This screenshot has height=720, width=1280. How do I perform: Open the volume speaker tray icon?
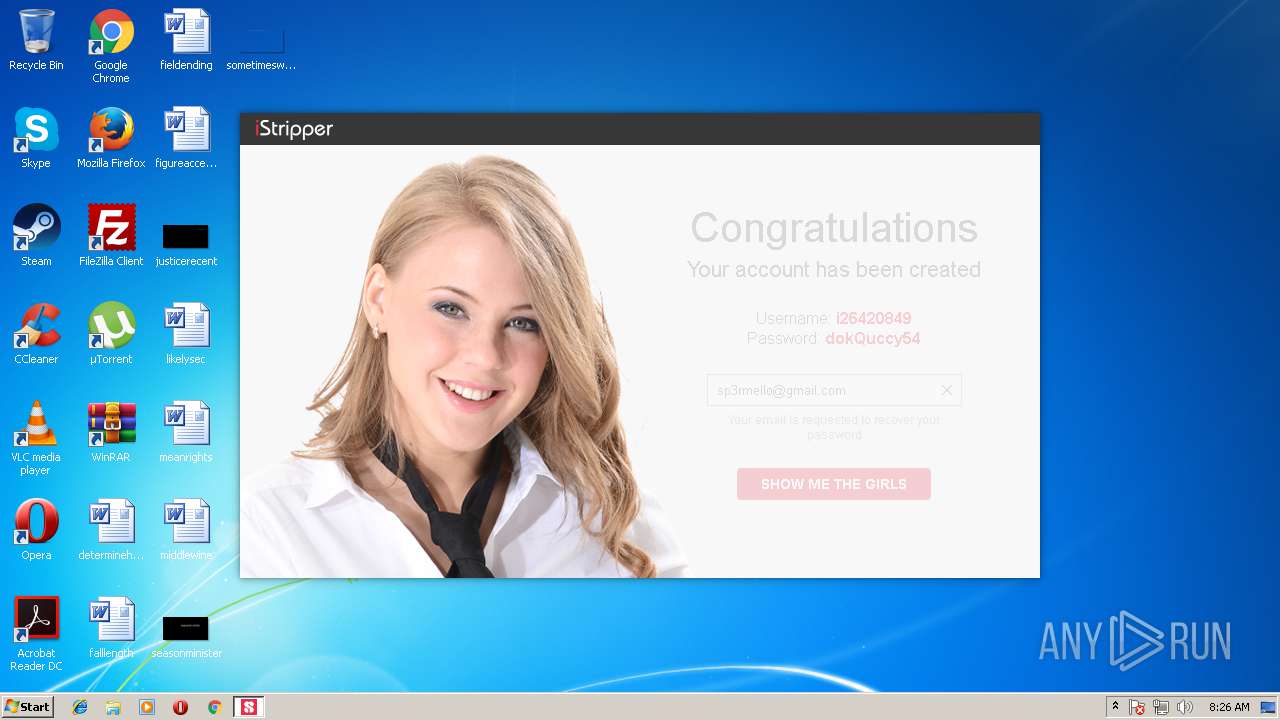click(x=1185, y=707)
